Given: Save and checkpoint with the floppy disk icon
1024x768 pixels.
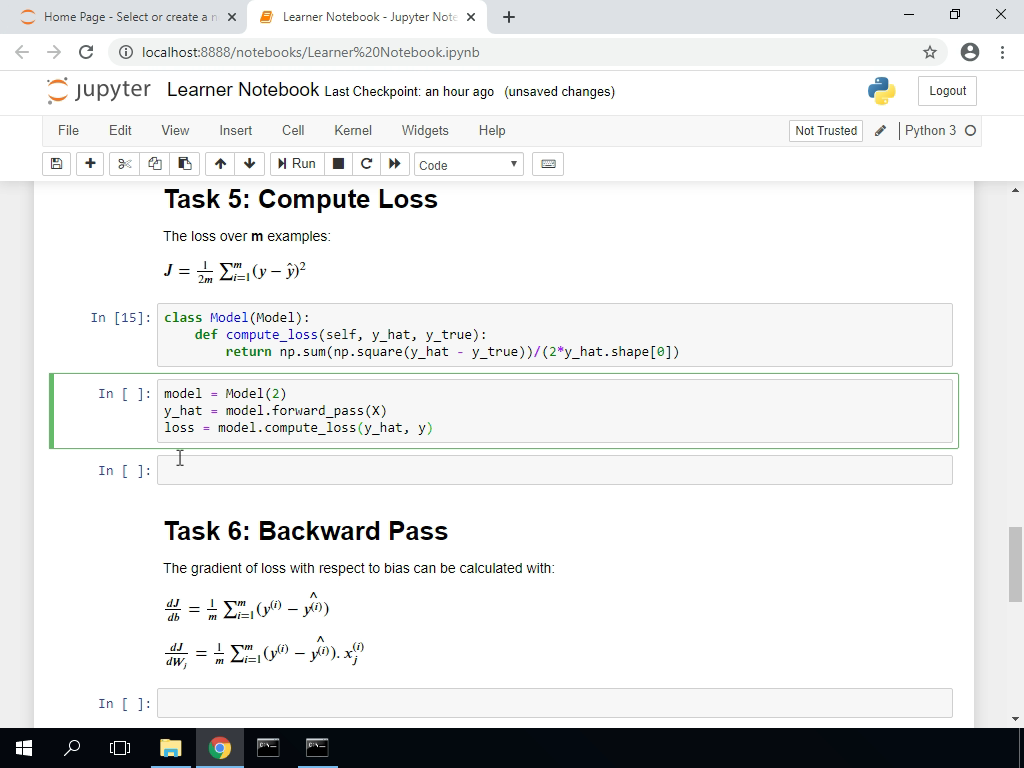Looking at the screenshot, I should click(x=56, y=164).
